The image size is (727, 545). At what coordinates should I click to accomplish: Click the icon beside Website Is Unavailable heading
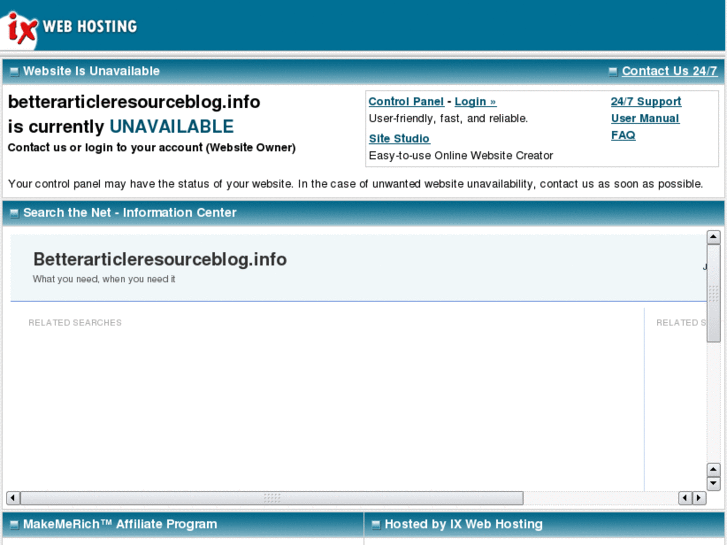14,71
